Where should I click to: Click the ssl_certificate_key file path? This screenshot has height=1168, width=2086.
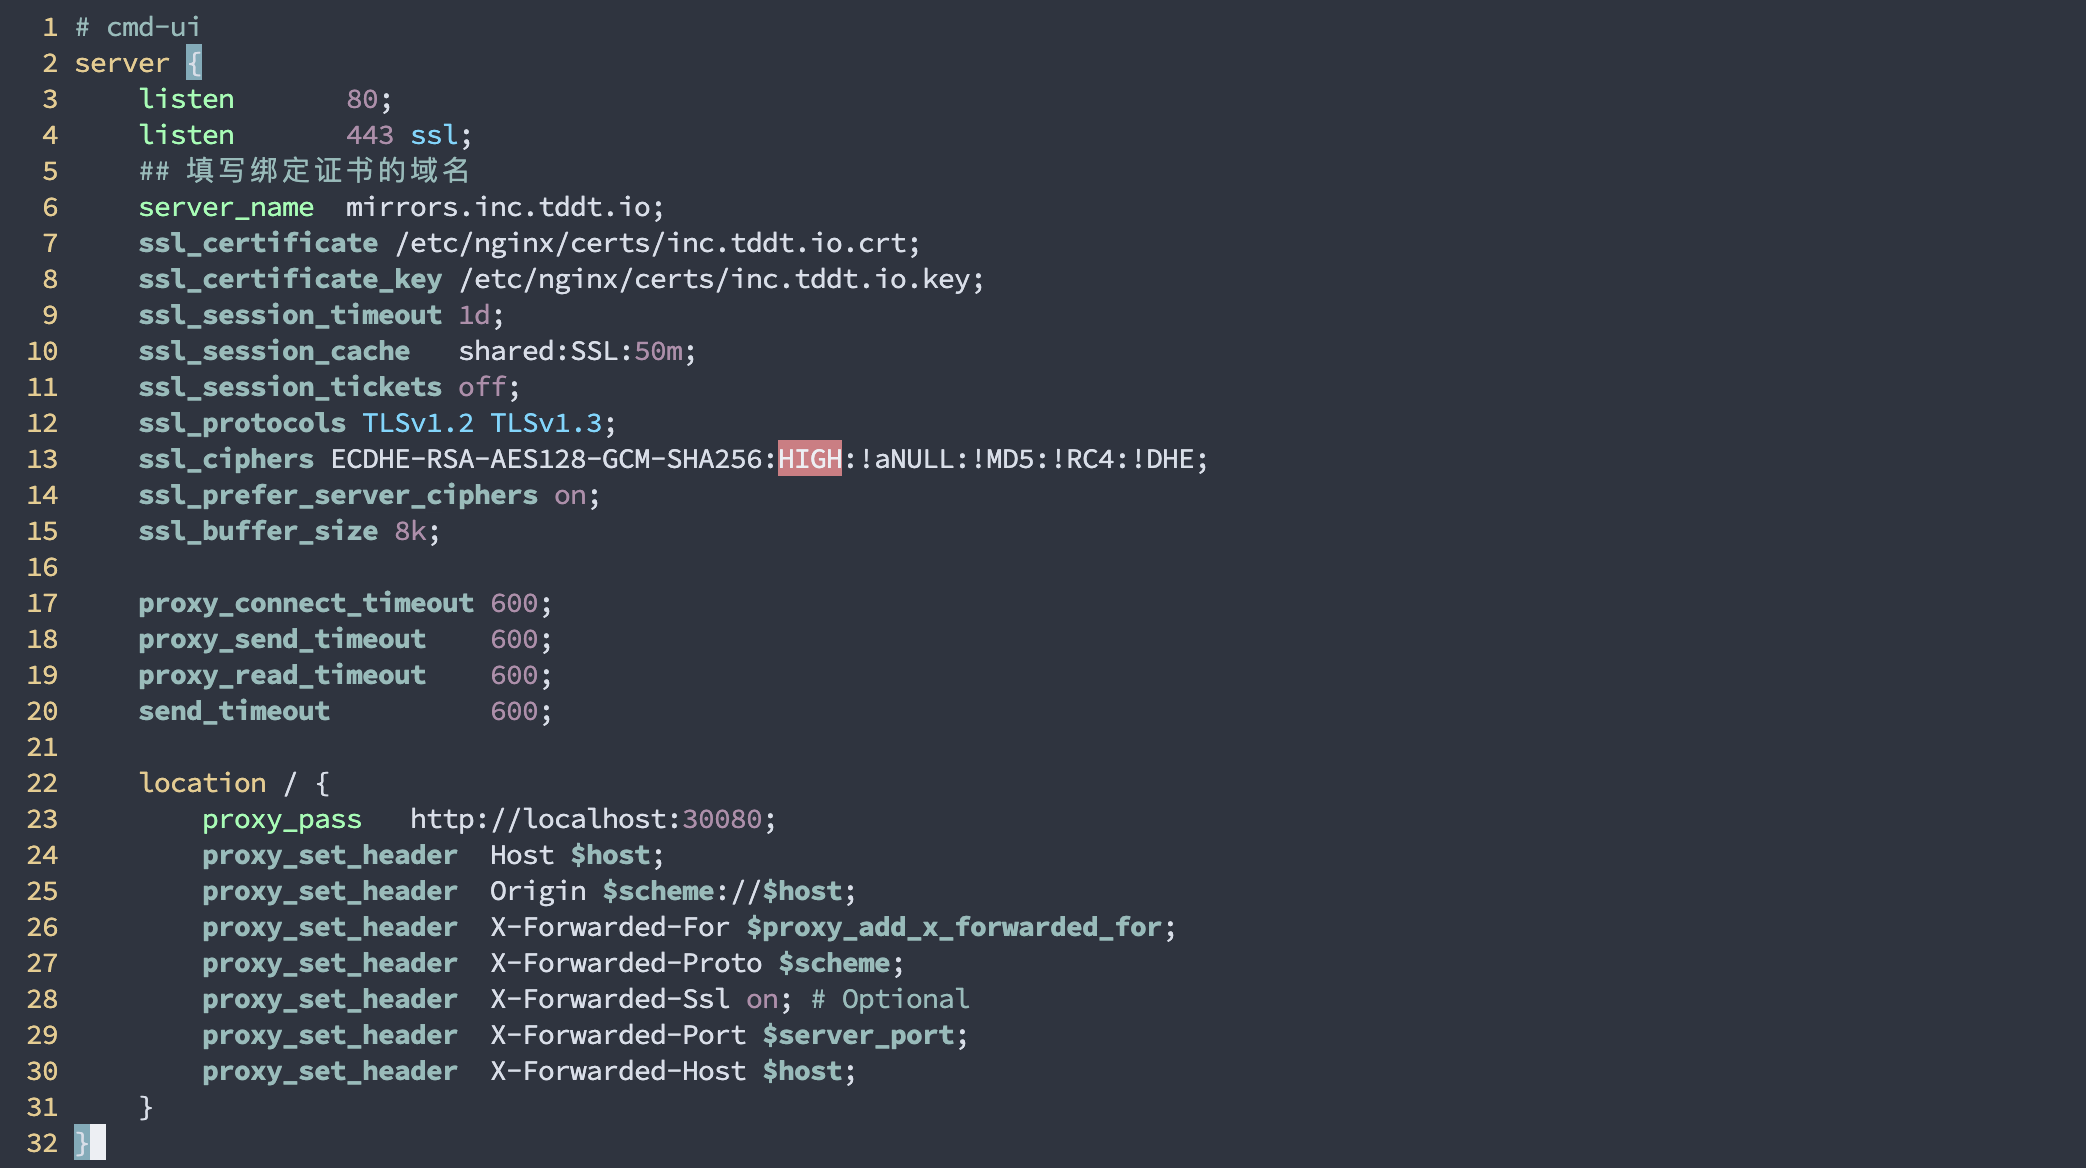[x=715, y=279]
